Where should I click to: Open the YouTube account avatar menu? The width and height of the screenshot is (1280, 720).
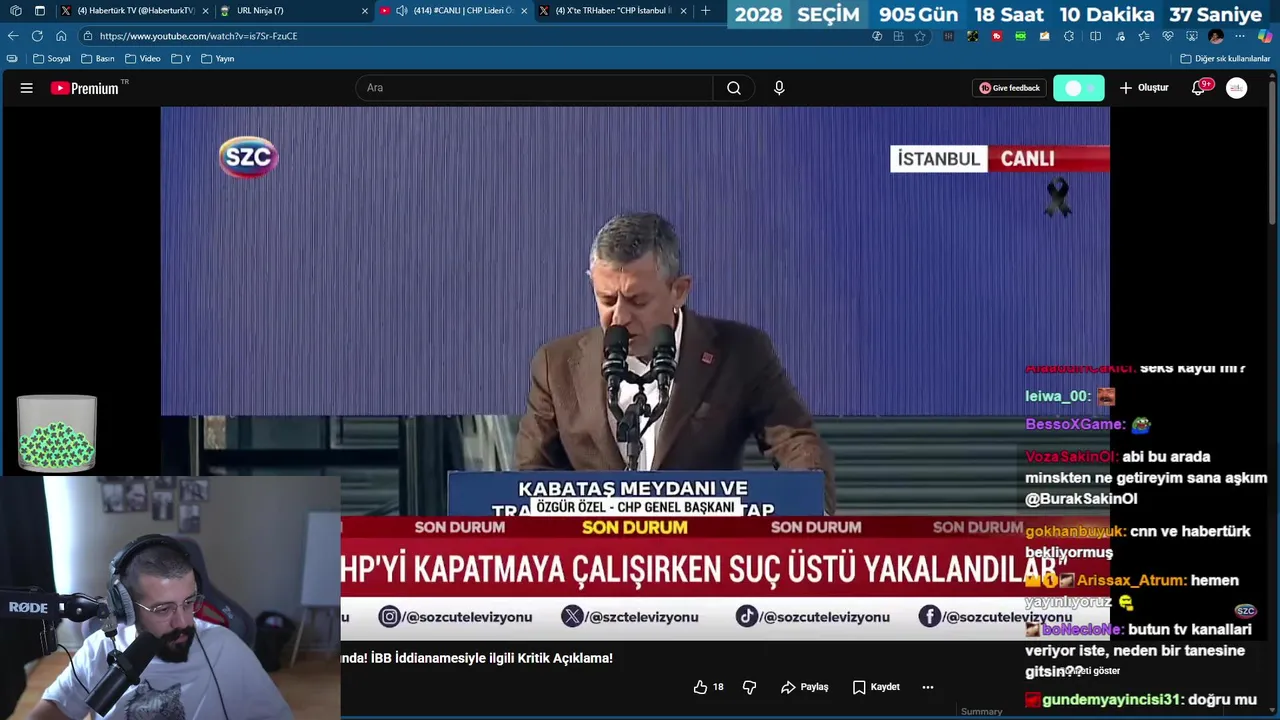pos(1237,88)
